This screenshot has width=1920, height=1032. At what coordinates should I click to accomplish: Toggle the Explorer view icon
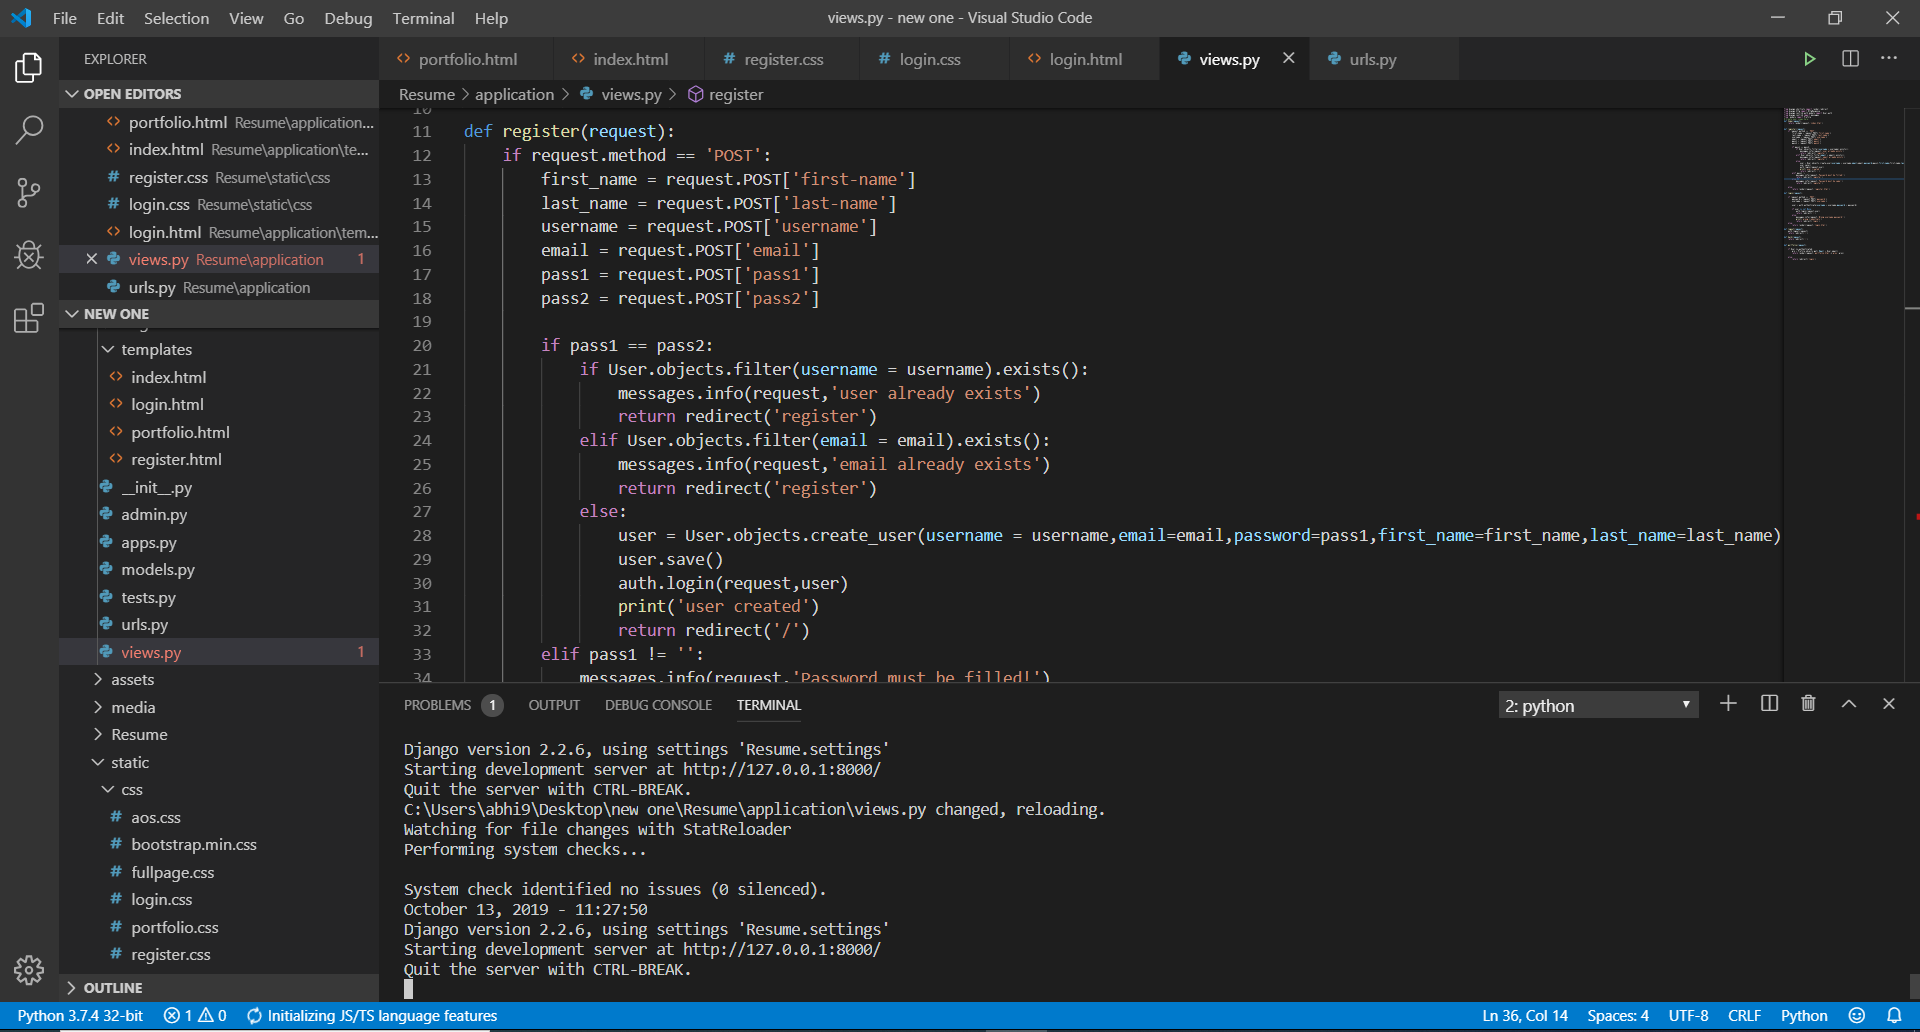[29, 67]
